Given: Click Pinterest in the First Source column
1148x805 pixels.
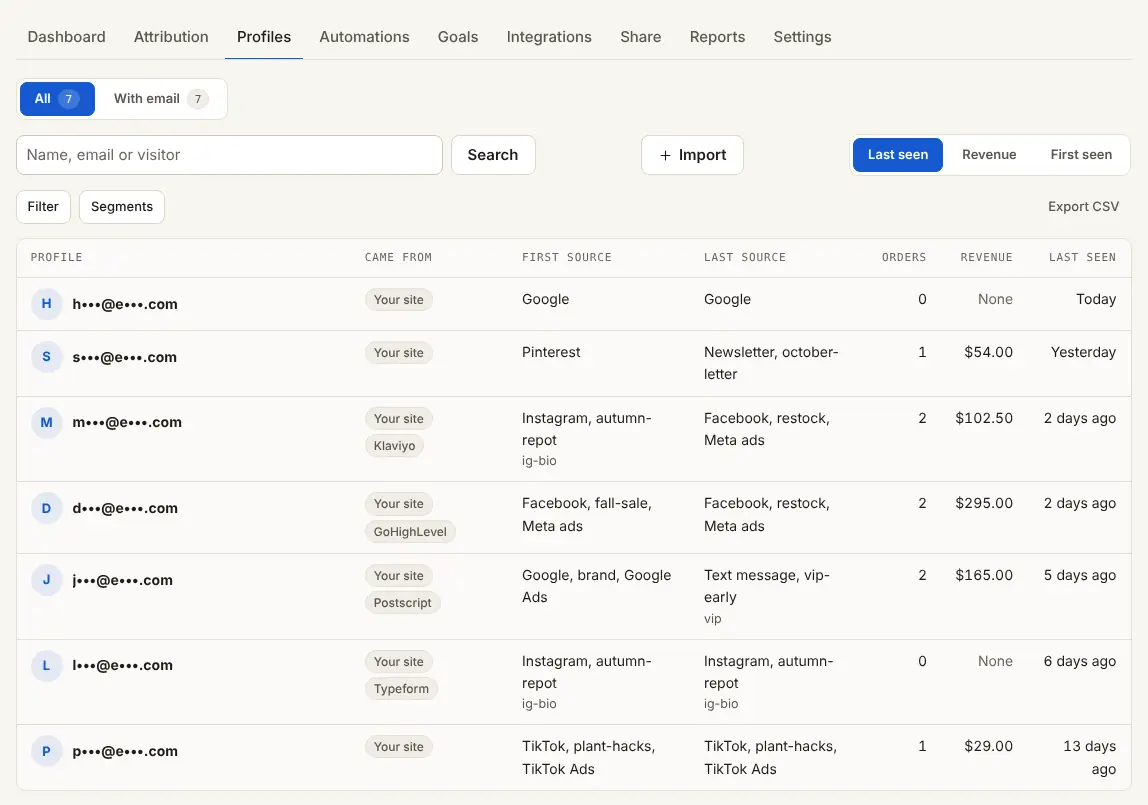Looking at the screenshot, I should click(x=551, y=352).
